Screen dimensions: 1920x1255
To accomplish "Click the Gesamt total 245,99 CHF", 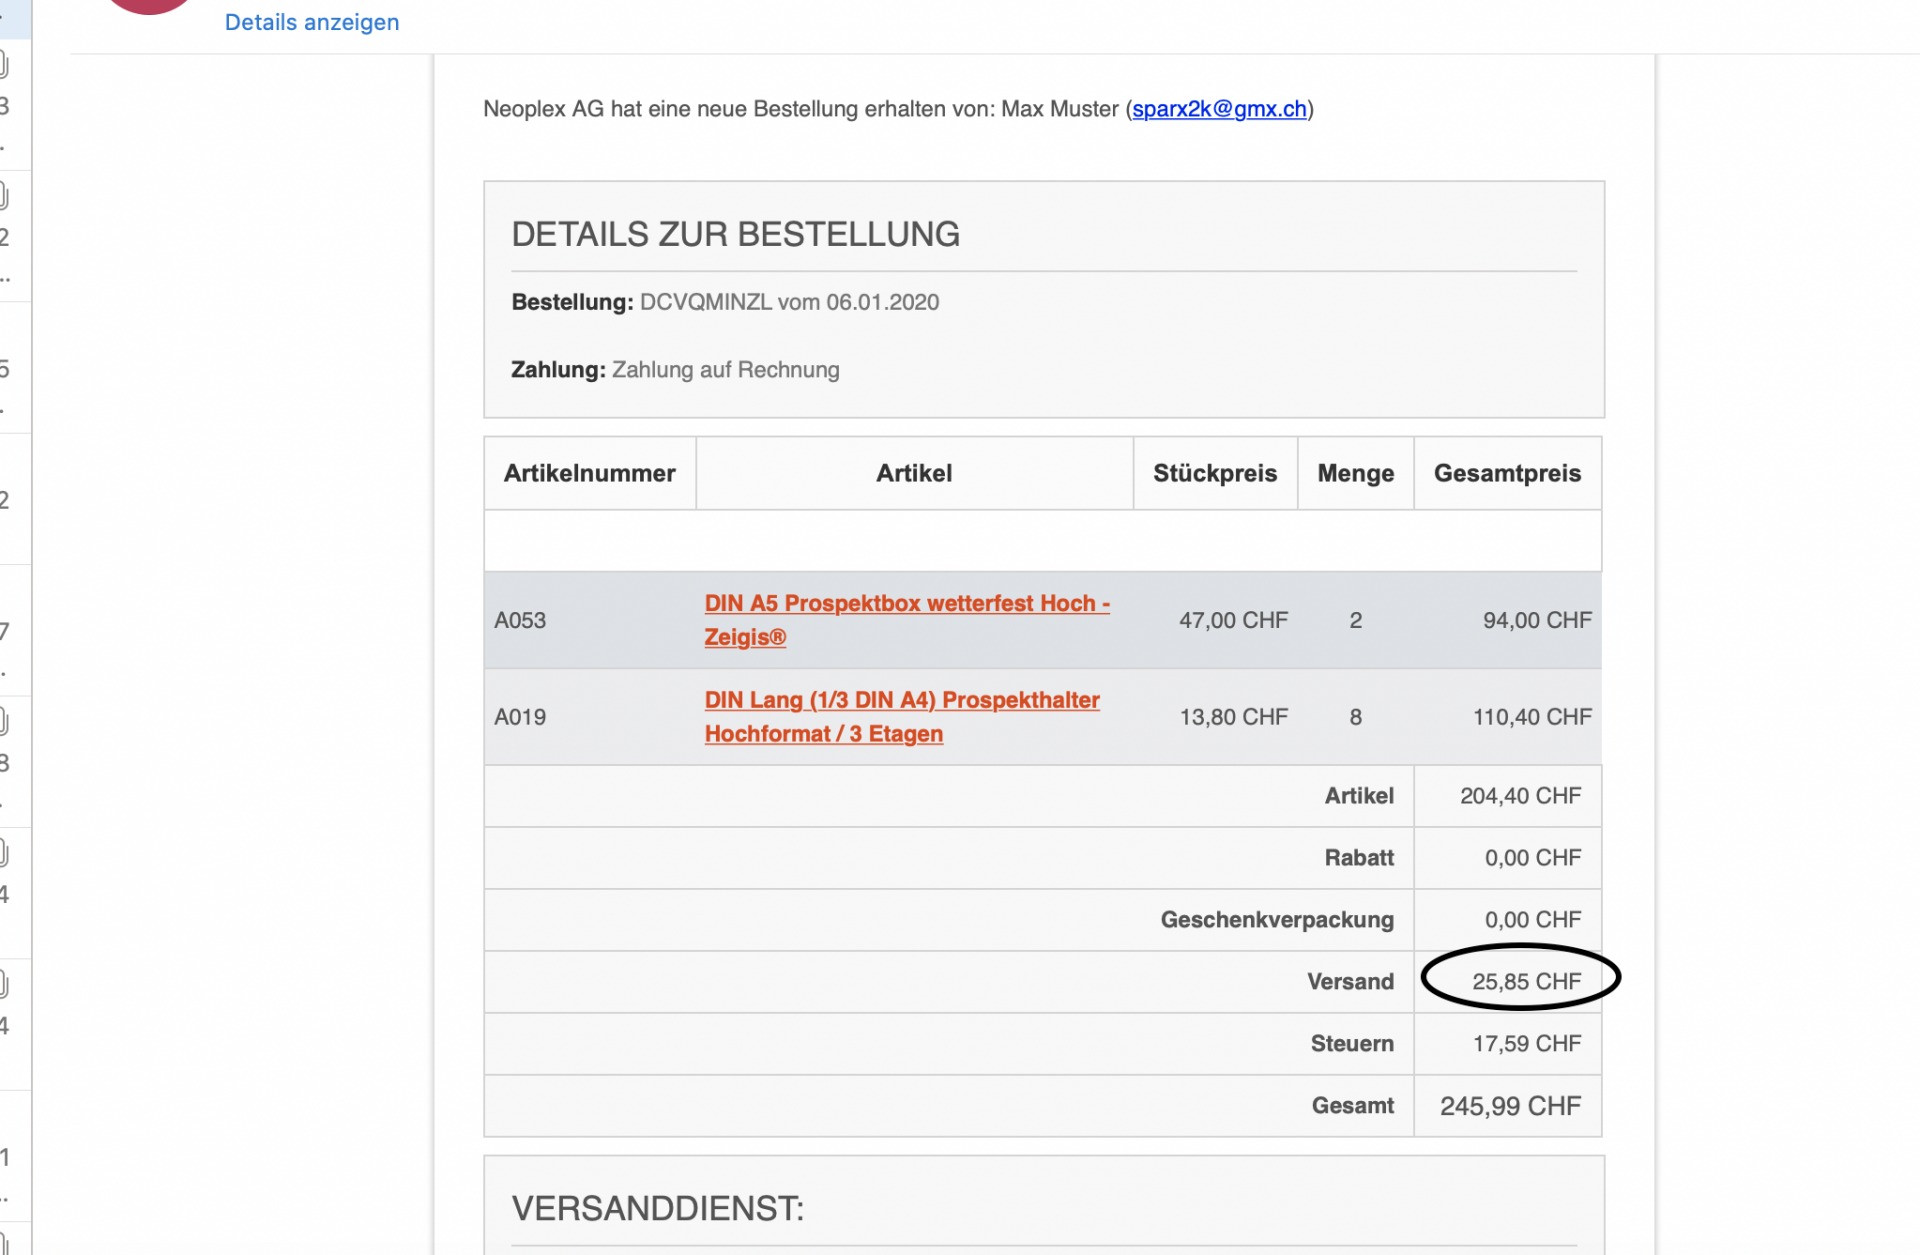I will (x=1509, y=1106).
